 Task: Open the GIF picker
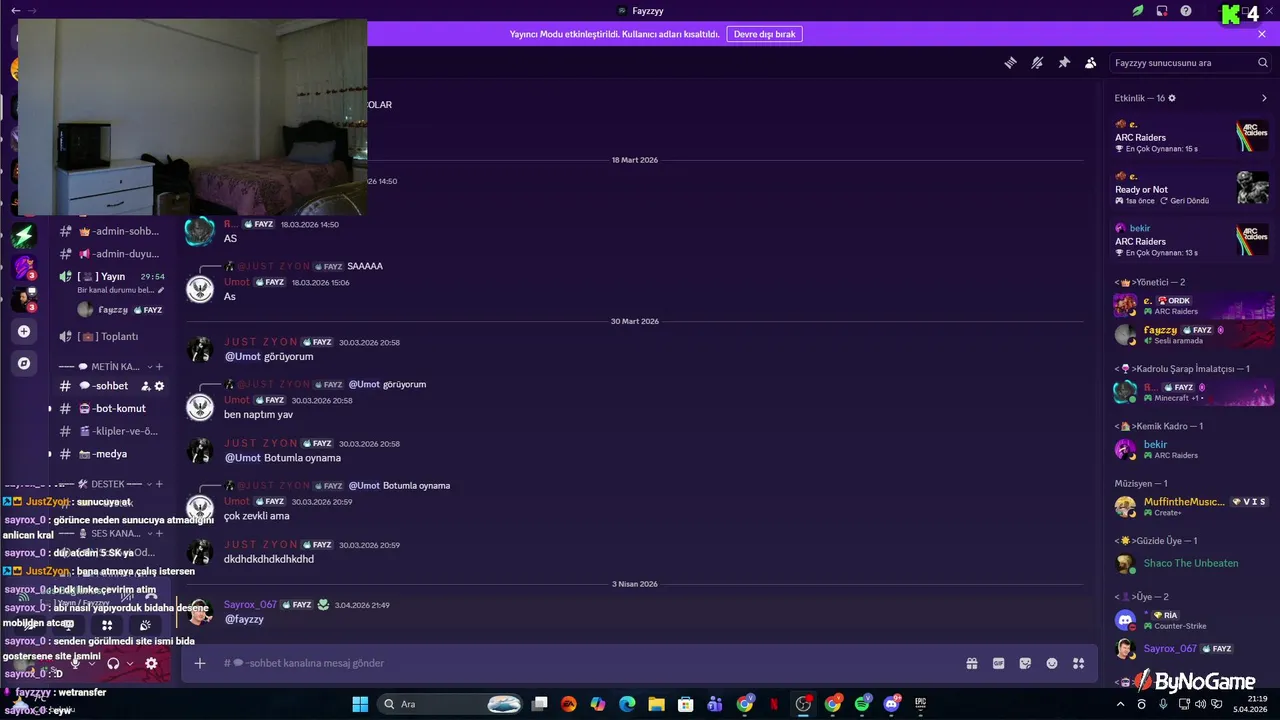point(998,663)
